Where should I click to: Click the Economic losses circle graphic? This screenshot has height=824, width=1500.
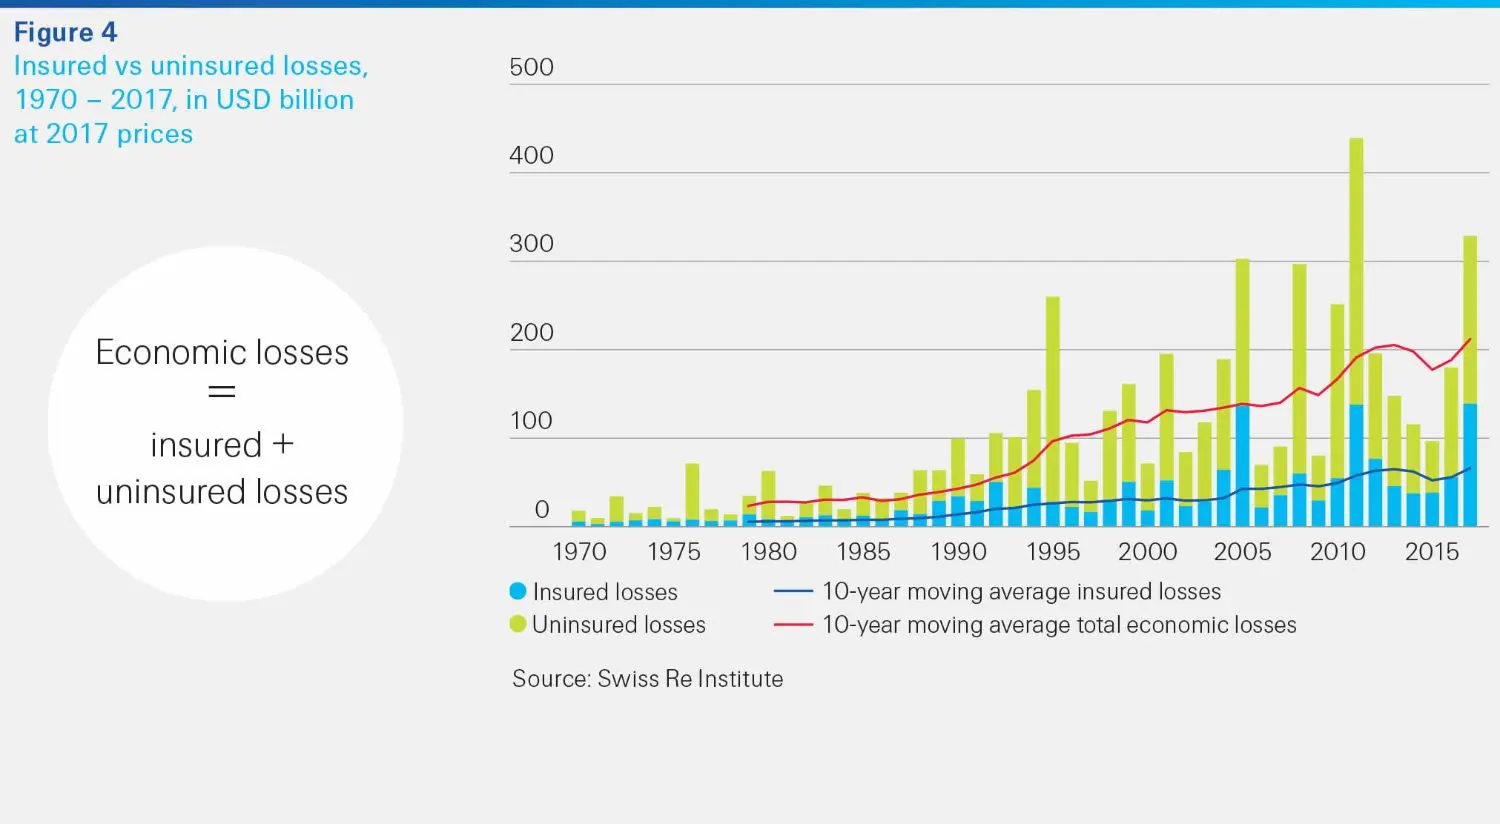[223, 420]
